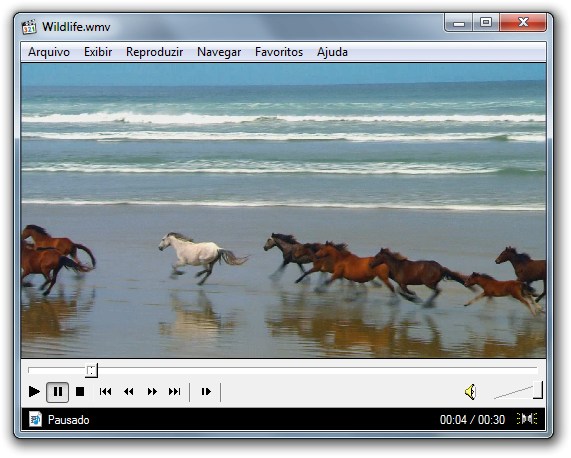Open the Arquivo menu
This screenshot has width=571, height=458.
[49, 52]
